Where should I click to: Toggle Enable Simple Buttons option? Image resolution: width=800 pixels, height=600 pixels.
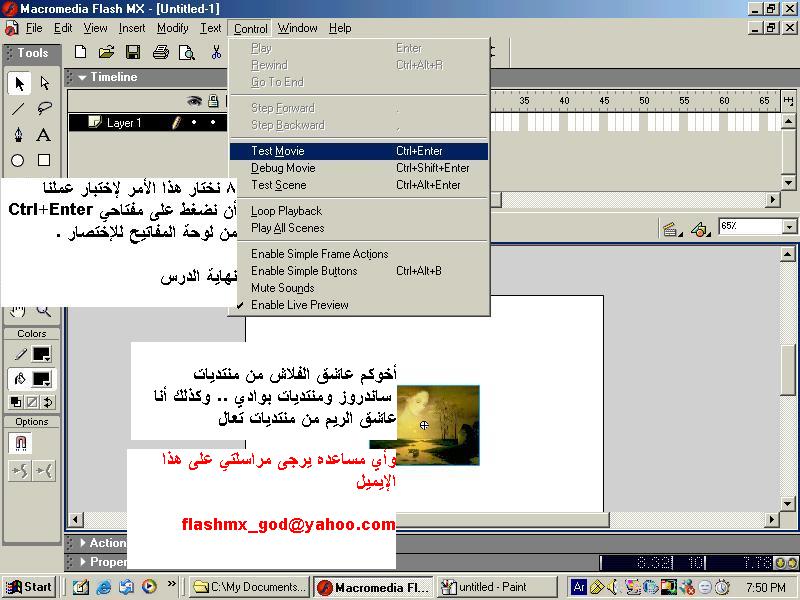pos(359,271)
